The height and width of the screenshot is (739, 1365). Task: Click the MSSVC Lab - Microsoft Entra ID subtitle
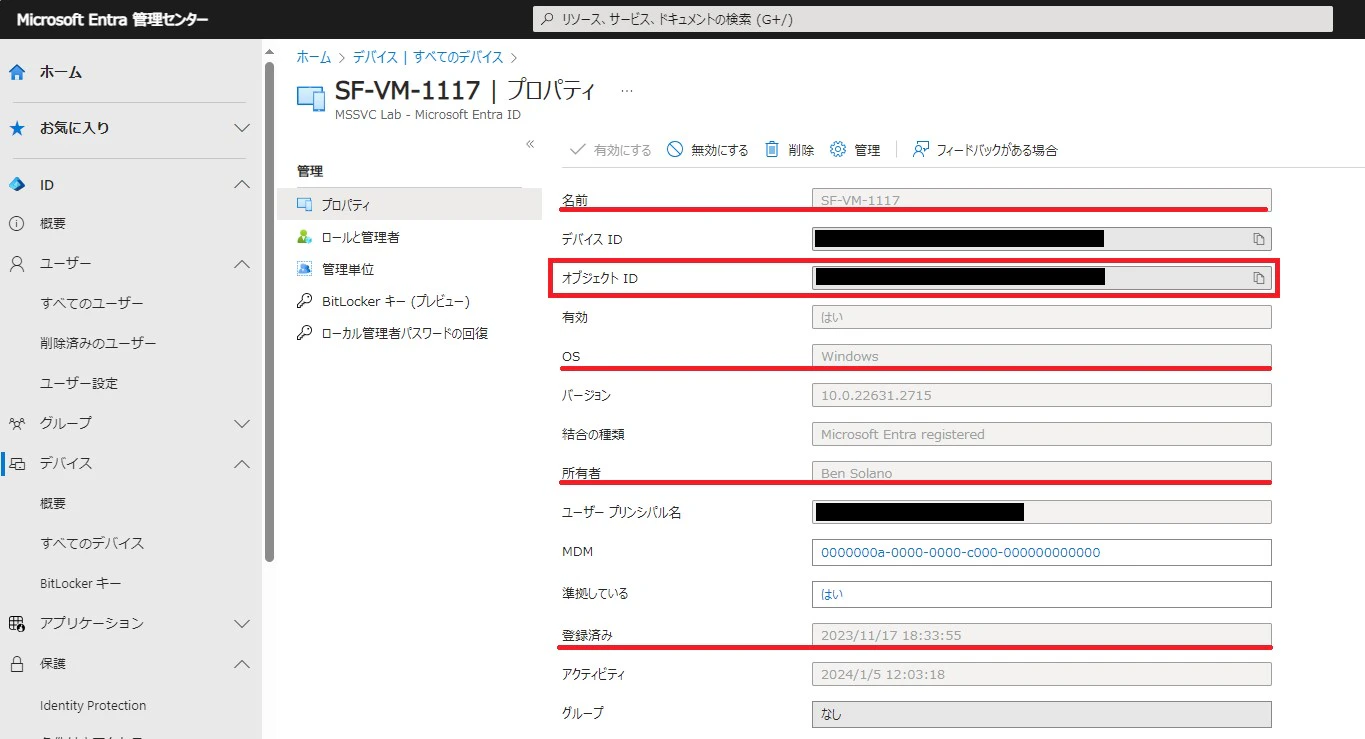428,115
